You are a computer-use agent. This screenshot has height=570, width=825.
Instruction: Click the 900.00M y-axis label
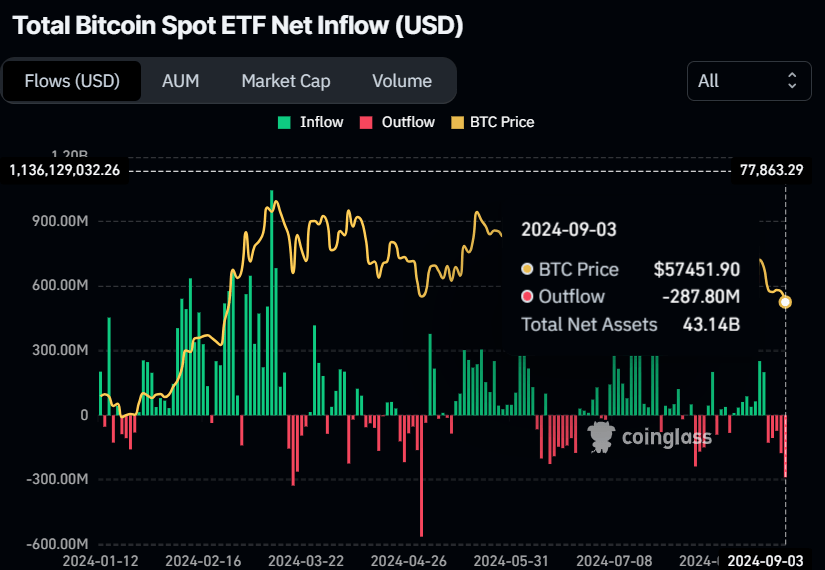pyautogui.click(x=60, y=221)
